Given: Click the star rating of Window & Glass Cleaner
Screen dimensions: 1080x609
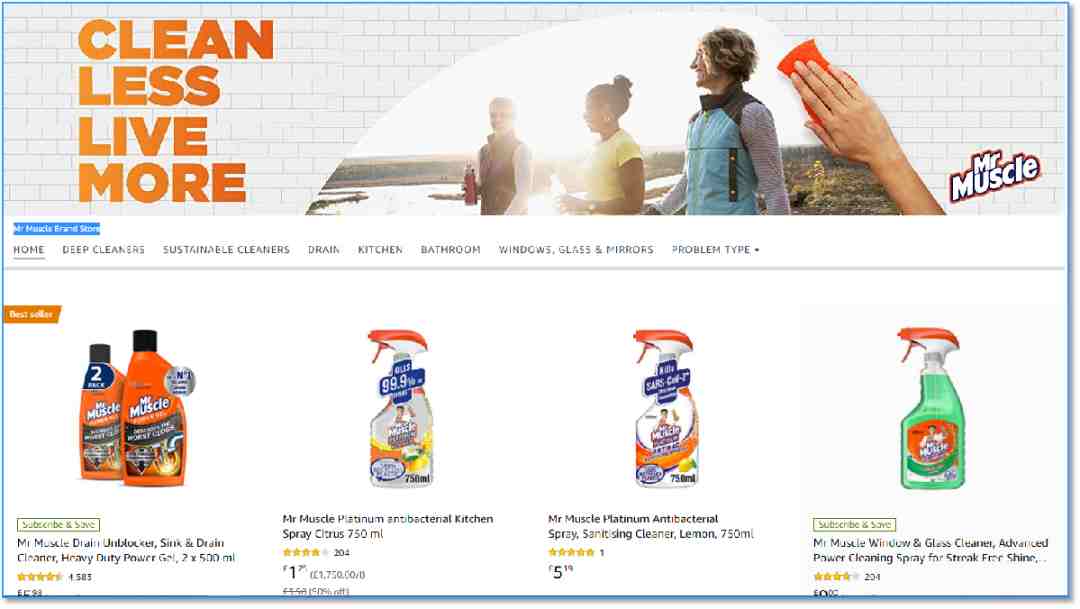Looking at the screenshot, I should tap(836, 577).
